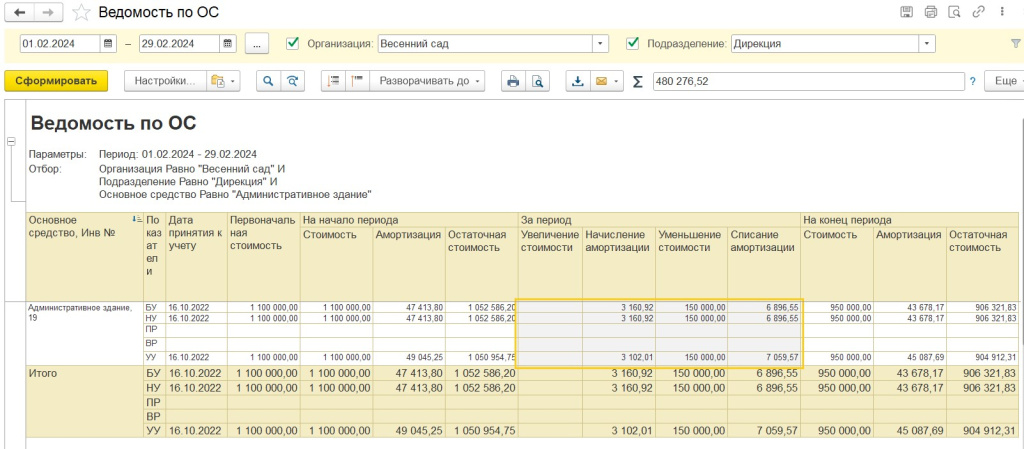Click the start date field 01.02.2024
Viewport: 1024px width, 449px height.
61,44
